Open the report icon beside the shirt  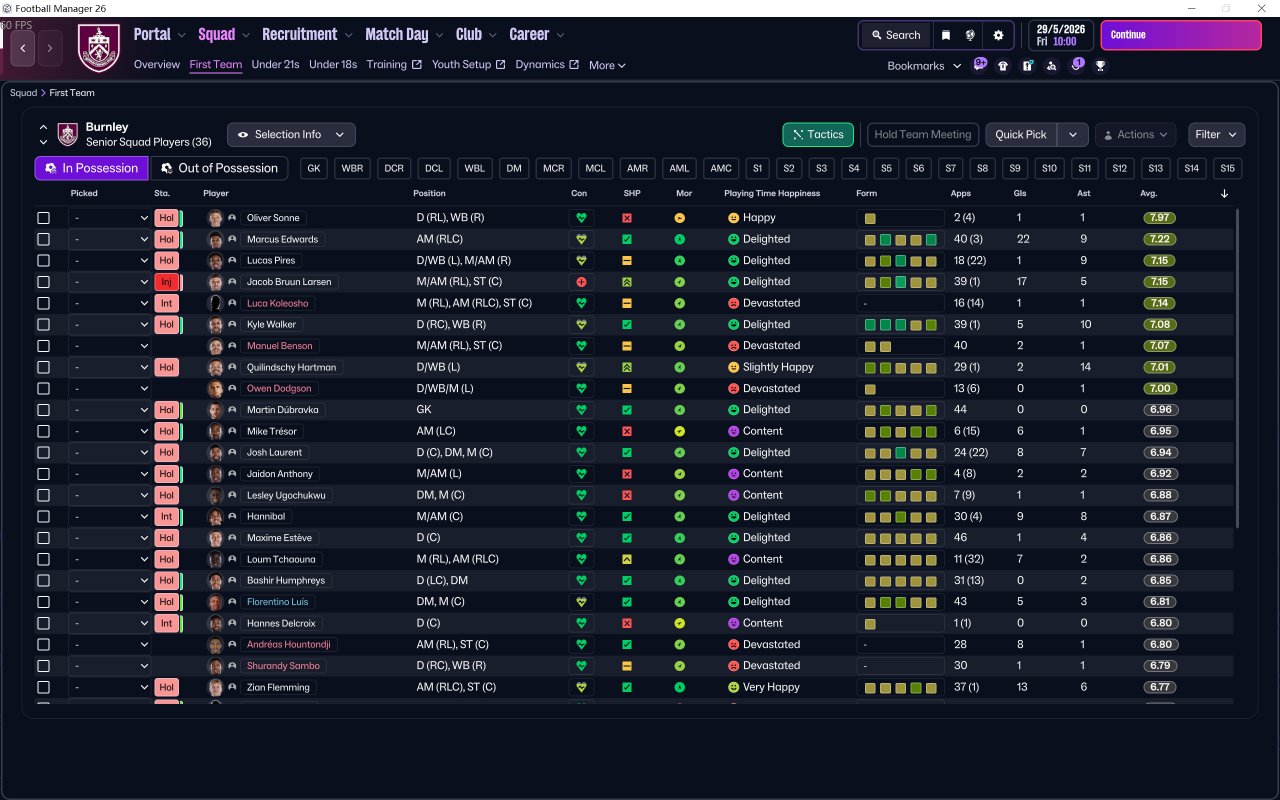pyautogui.click(x=1027, y=66)
